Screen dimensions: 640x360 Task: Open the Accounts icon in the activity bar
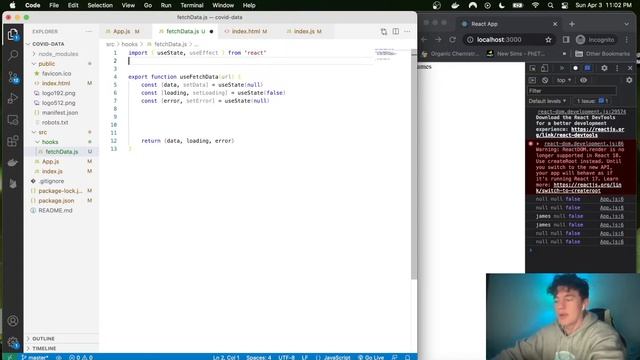(x=13, y=321)
